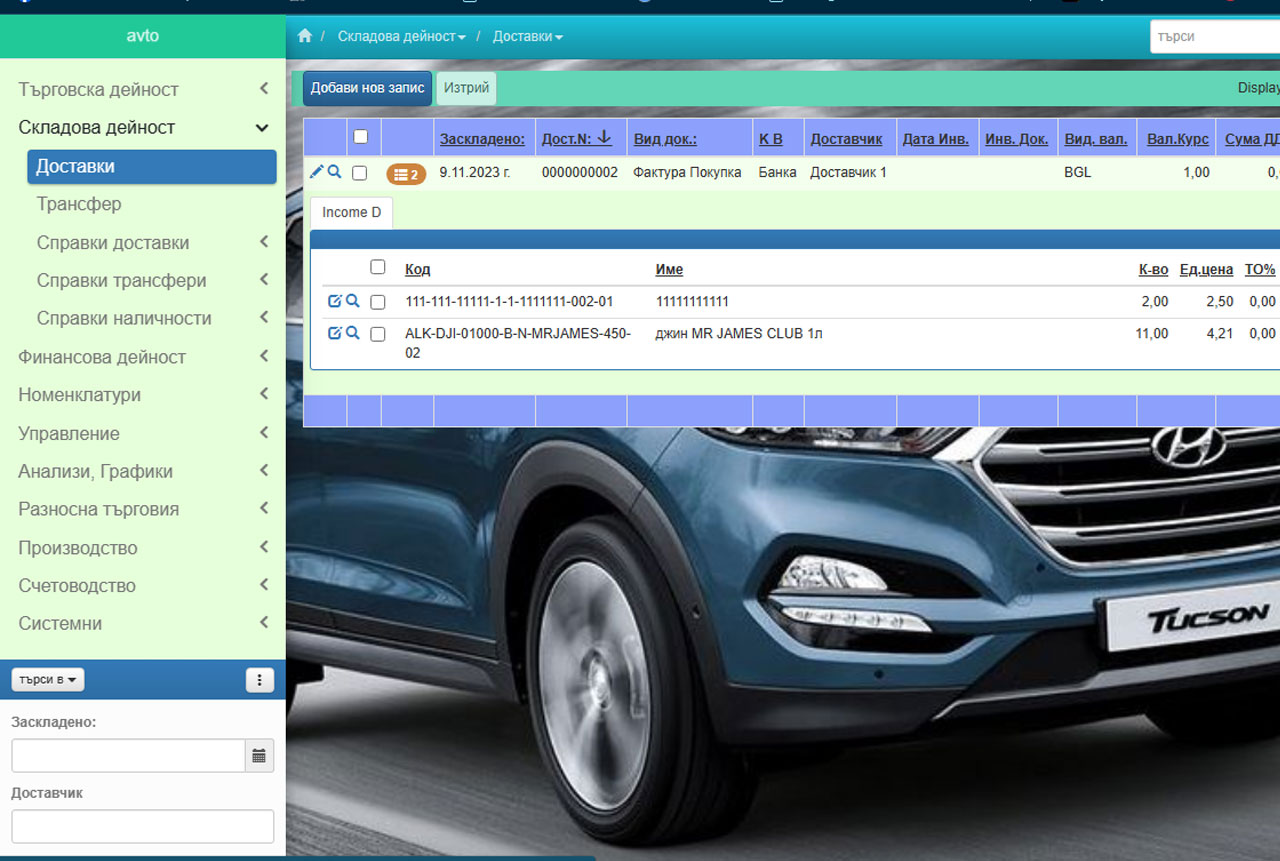The width and height of the screenshot is (1280, 861).
Task: Open Складова дейност breadcrumb dropdown
Action: point(402,36)
